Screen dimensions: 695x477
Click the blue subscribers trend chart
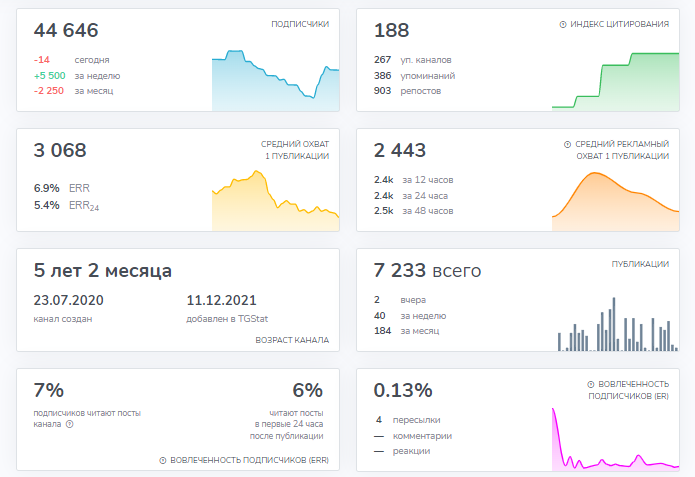(x=275, y=82)
